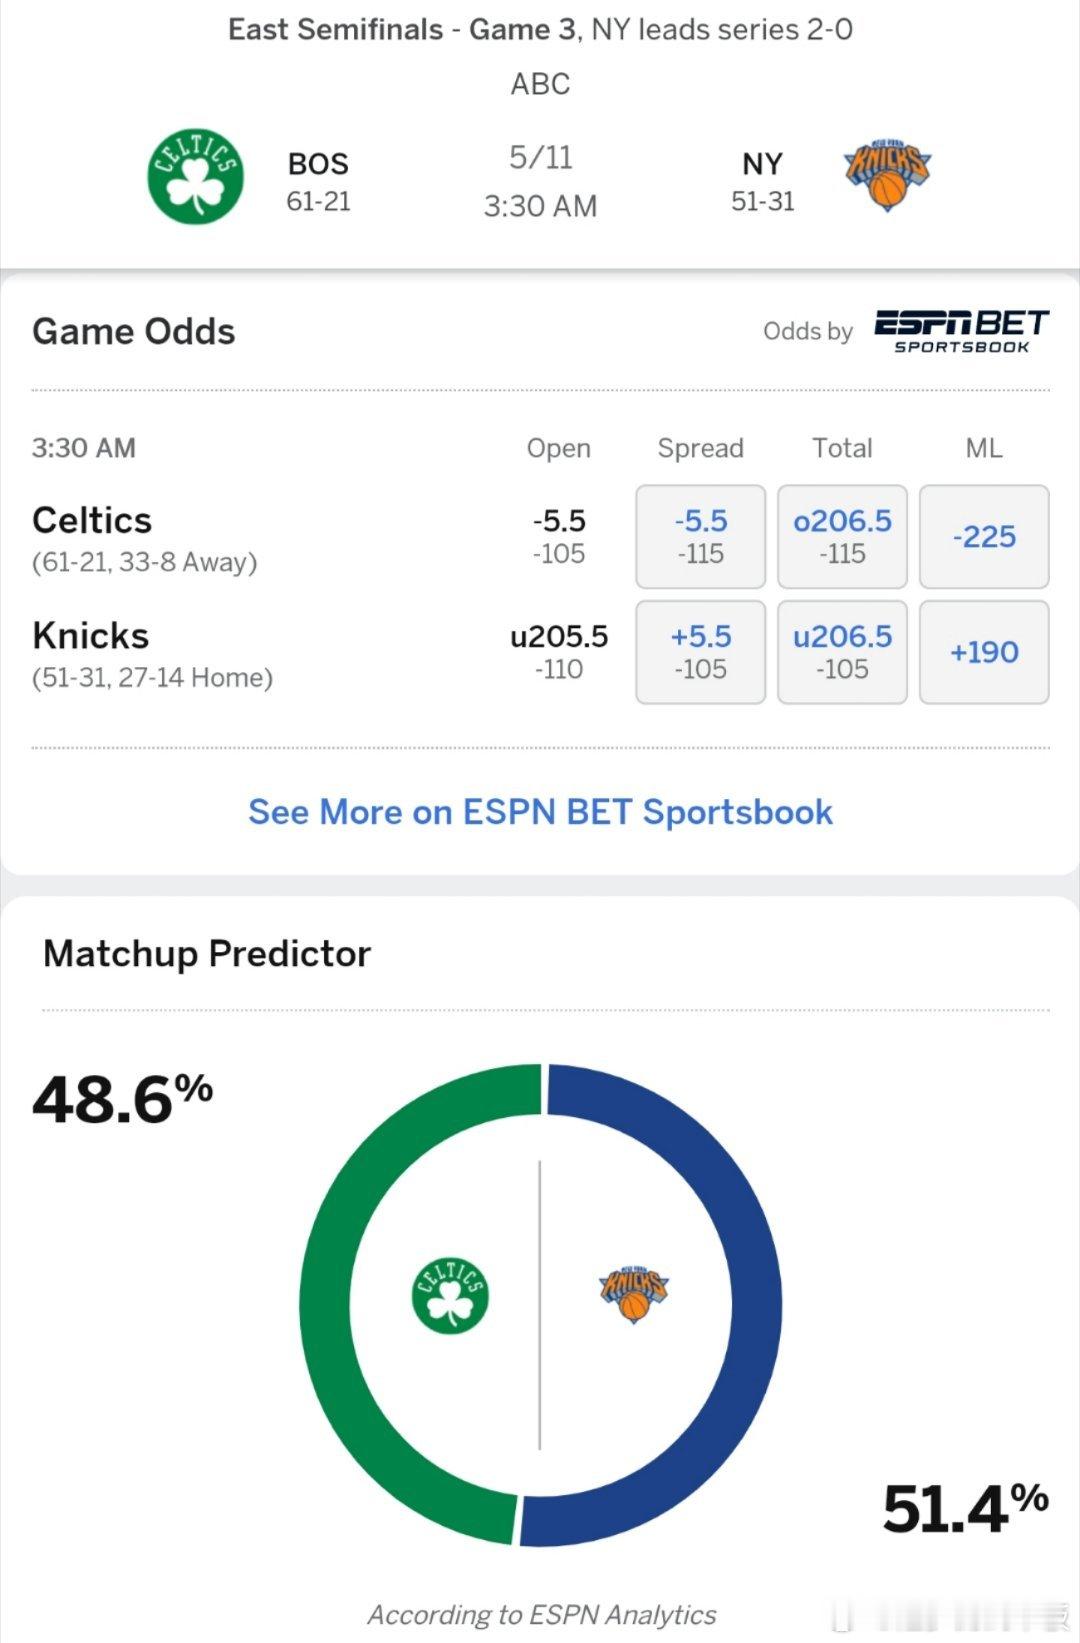
Task: Tap the Celtics logo in header
Action: [196, 176]
